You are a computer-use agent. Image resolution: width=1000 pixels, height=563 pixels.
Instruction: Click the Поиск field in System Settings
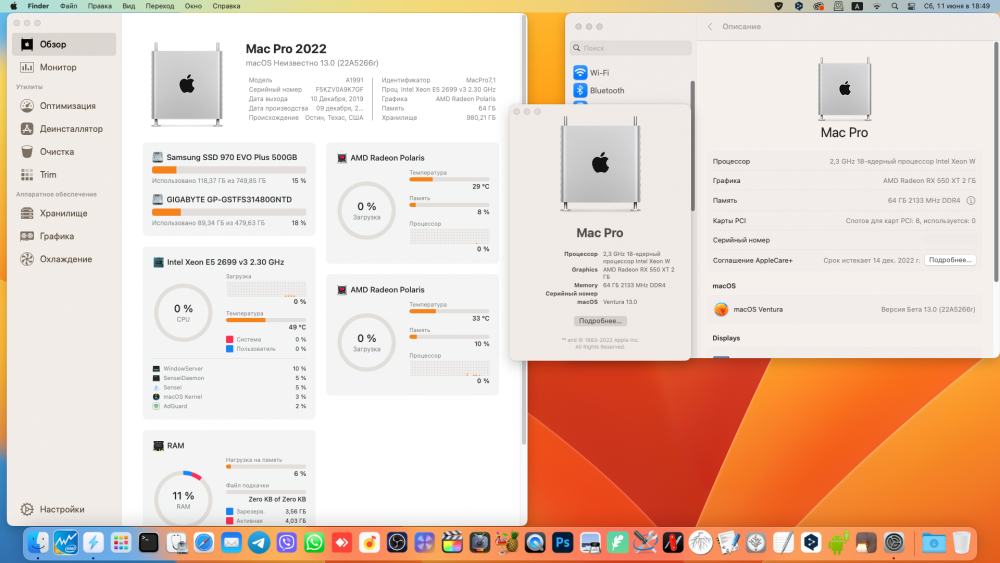point(631,48)
